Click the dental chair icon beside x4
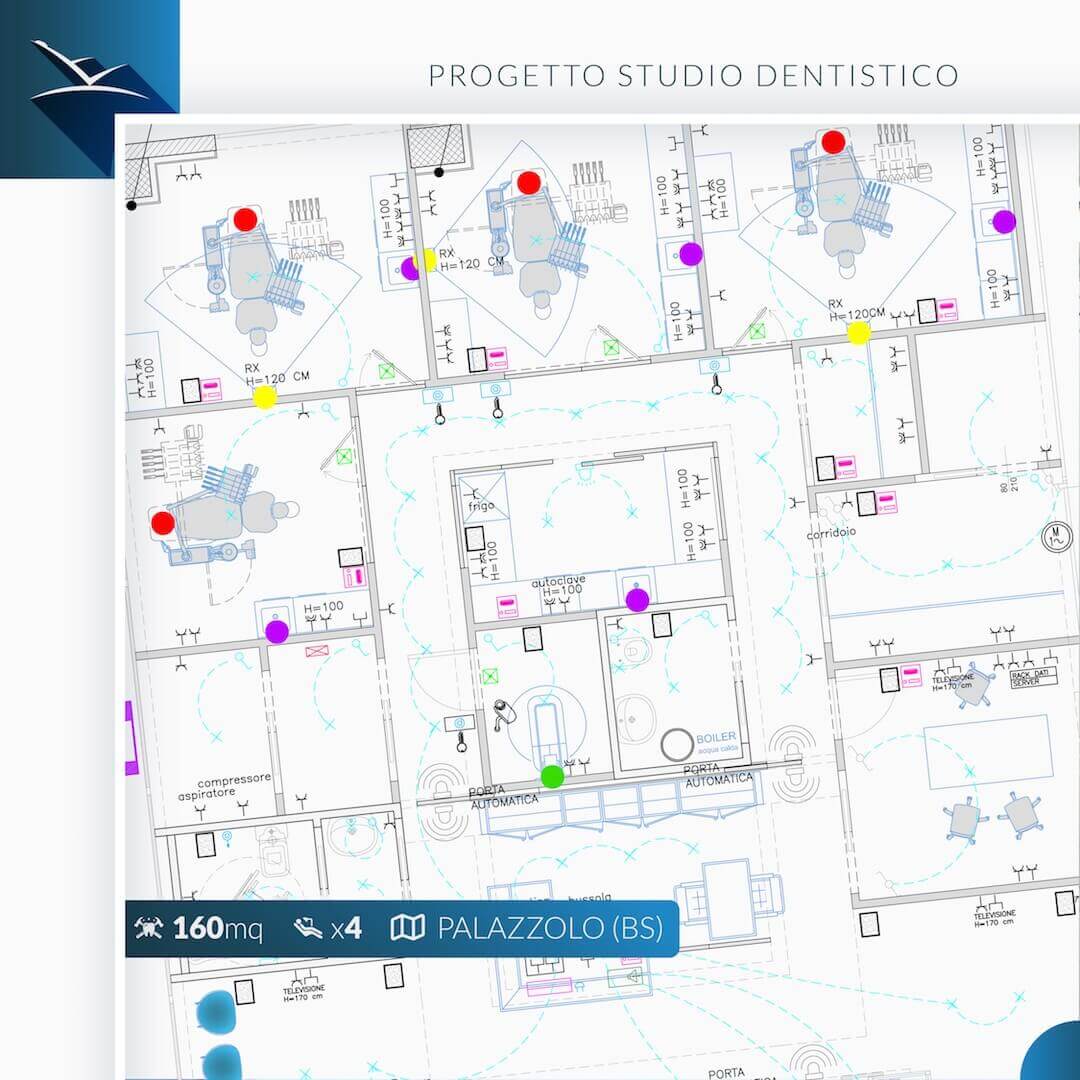1080x1080 pixels. (x=307, y=928)
